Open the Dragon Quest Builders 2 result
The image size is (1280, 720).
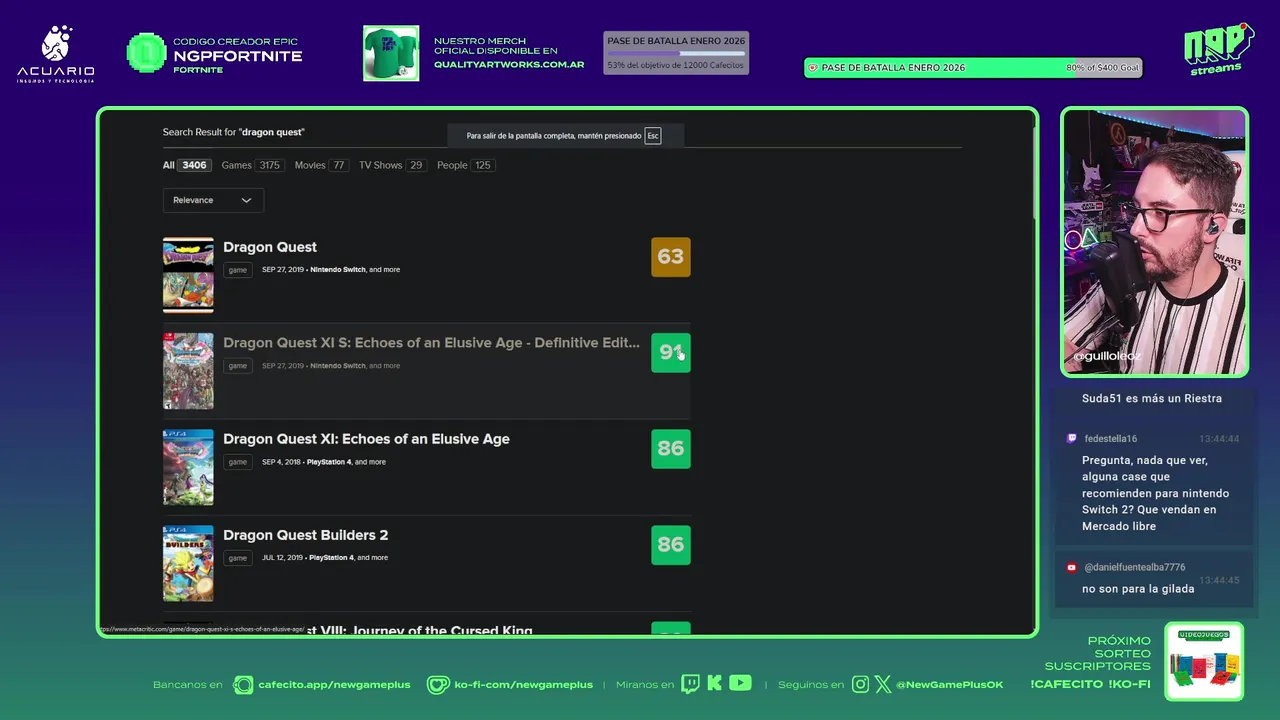pos(306,535)
